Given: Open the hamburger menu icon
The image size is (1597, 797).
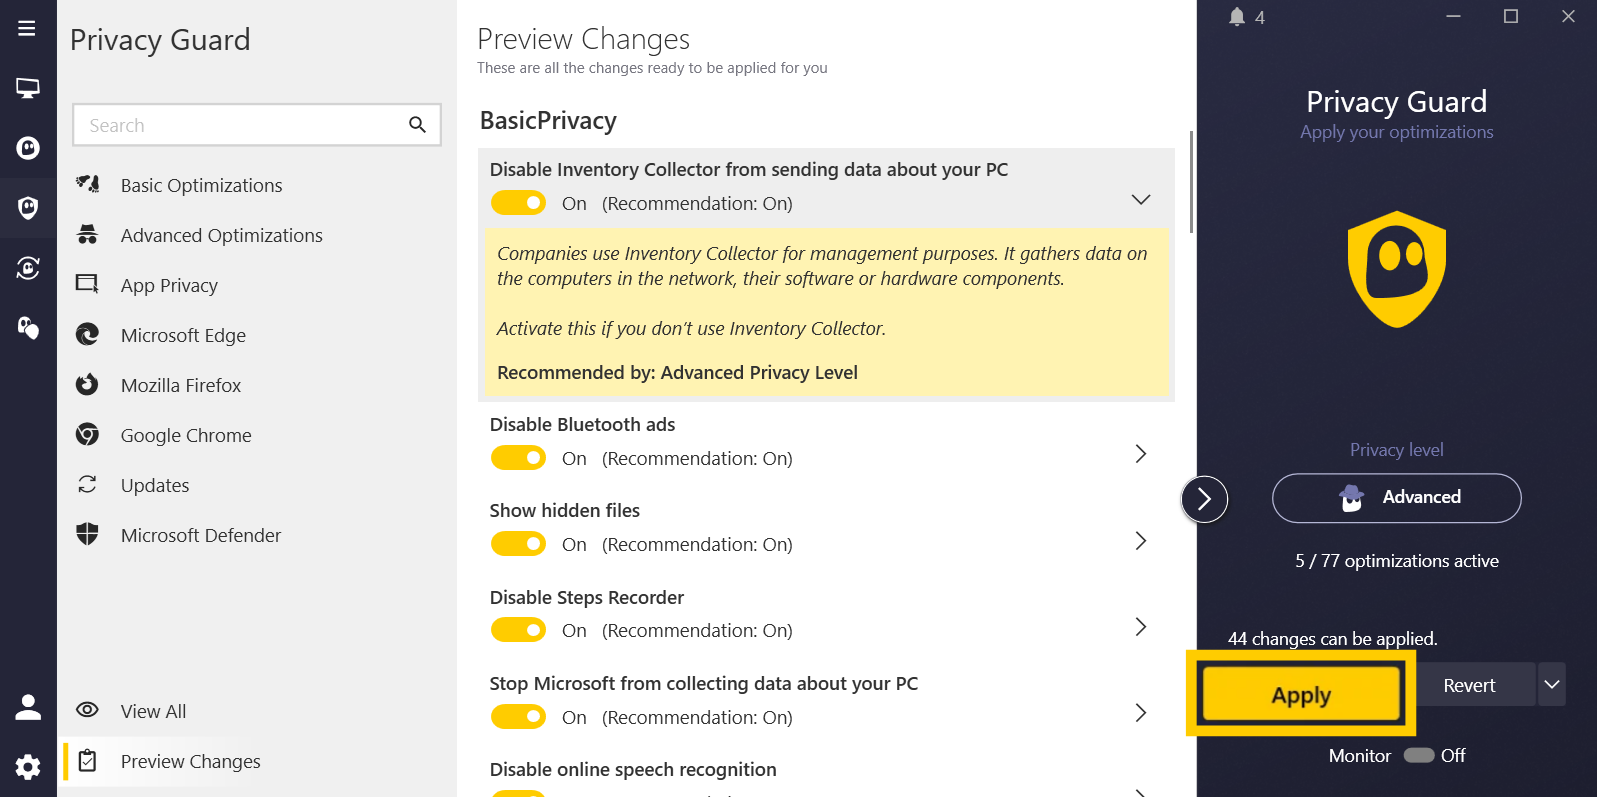Looking at the screenshot, I should tap(27, 28).
